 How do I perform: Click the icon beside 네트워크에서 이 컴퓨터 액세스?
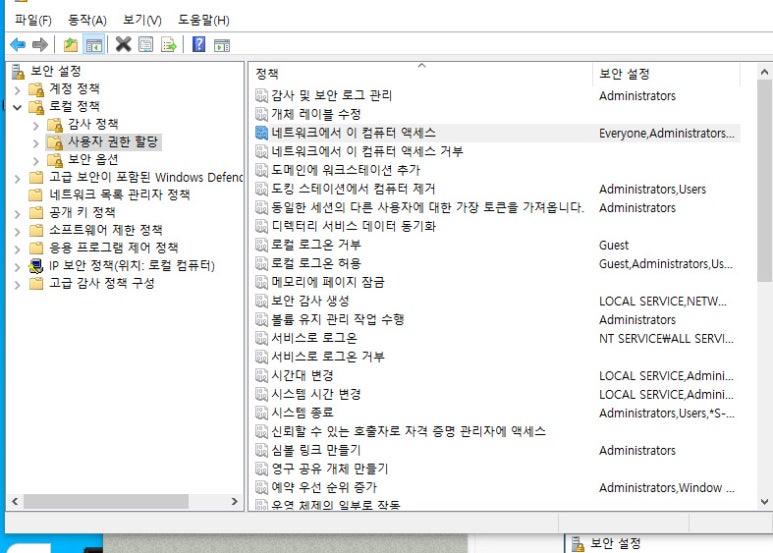[261, 133]
